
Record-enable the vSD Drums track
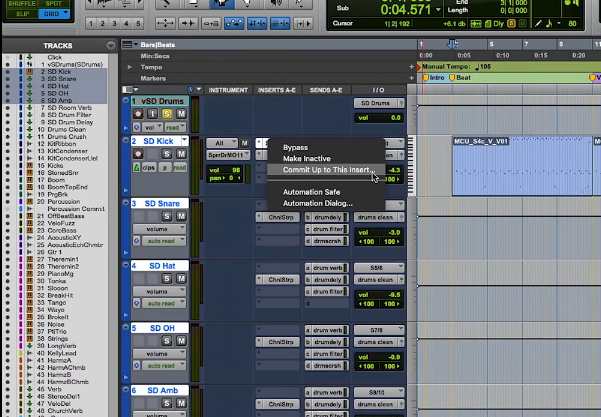tap(138, 114)
